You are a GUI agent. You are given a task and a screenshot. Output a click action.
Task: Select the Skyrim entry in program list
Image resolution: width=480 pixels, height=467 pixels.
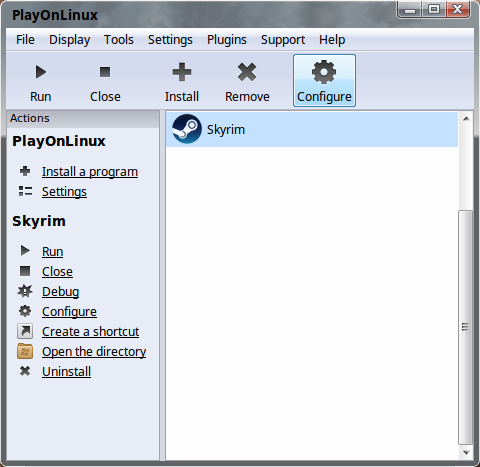(312, 129)
